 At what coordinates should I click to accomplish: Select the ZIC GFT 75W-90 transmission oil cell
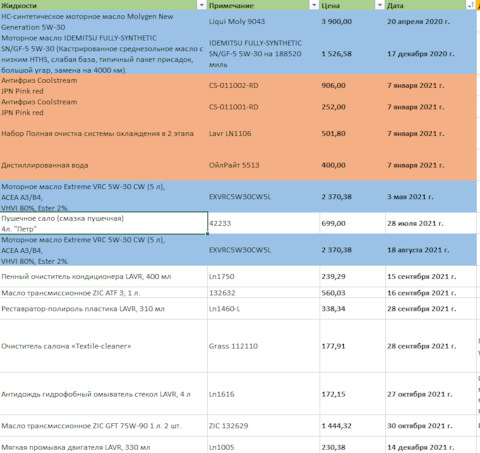(x=103, y=426)
